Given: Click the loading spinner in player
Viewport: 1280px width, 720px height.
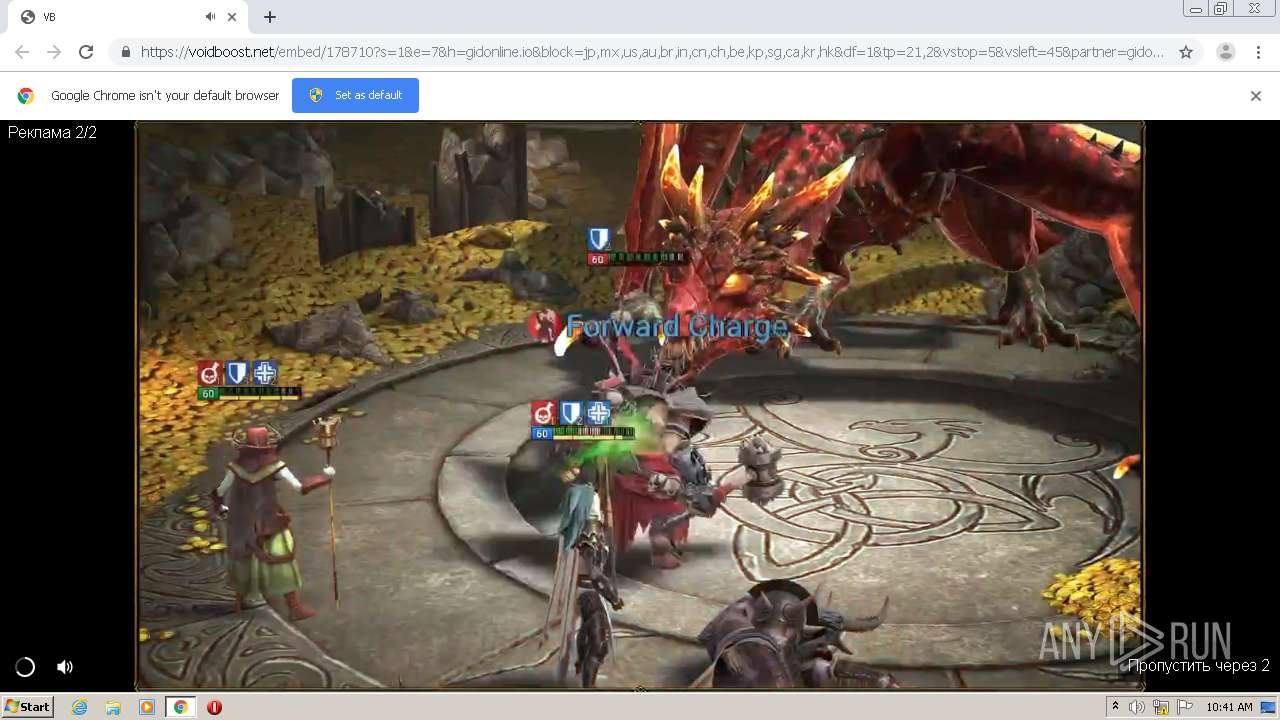Looking at the screenshot, I should 25,667.
